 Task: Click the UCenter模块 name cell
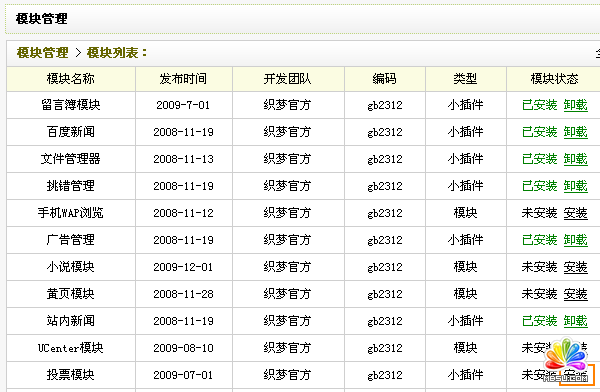click(71, 348)
